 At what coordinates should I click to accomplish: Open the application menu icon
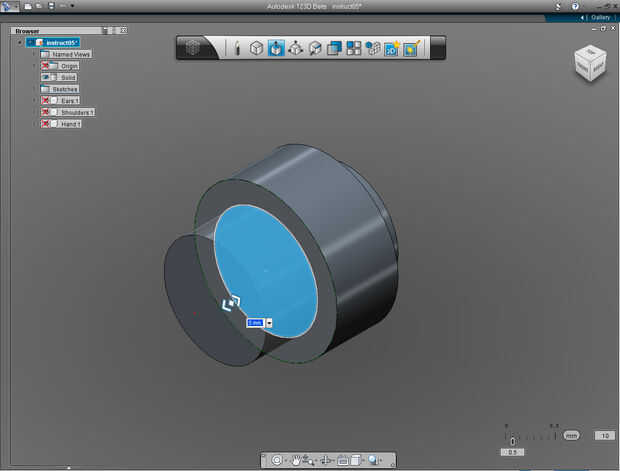click(7, 6)
